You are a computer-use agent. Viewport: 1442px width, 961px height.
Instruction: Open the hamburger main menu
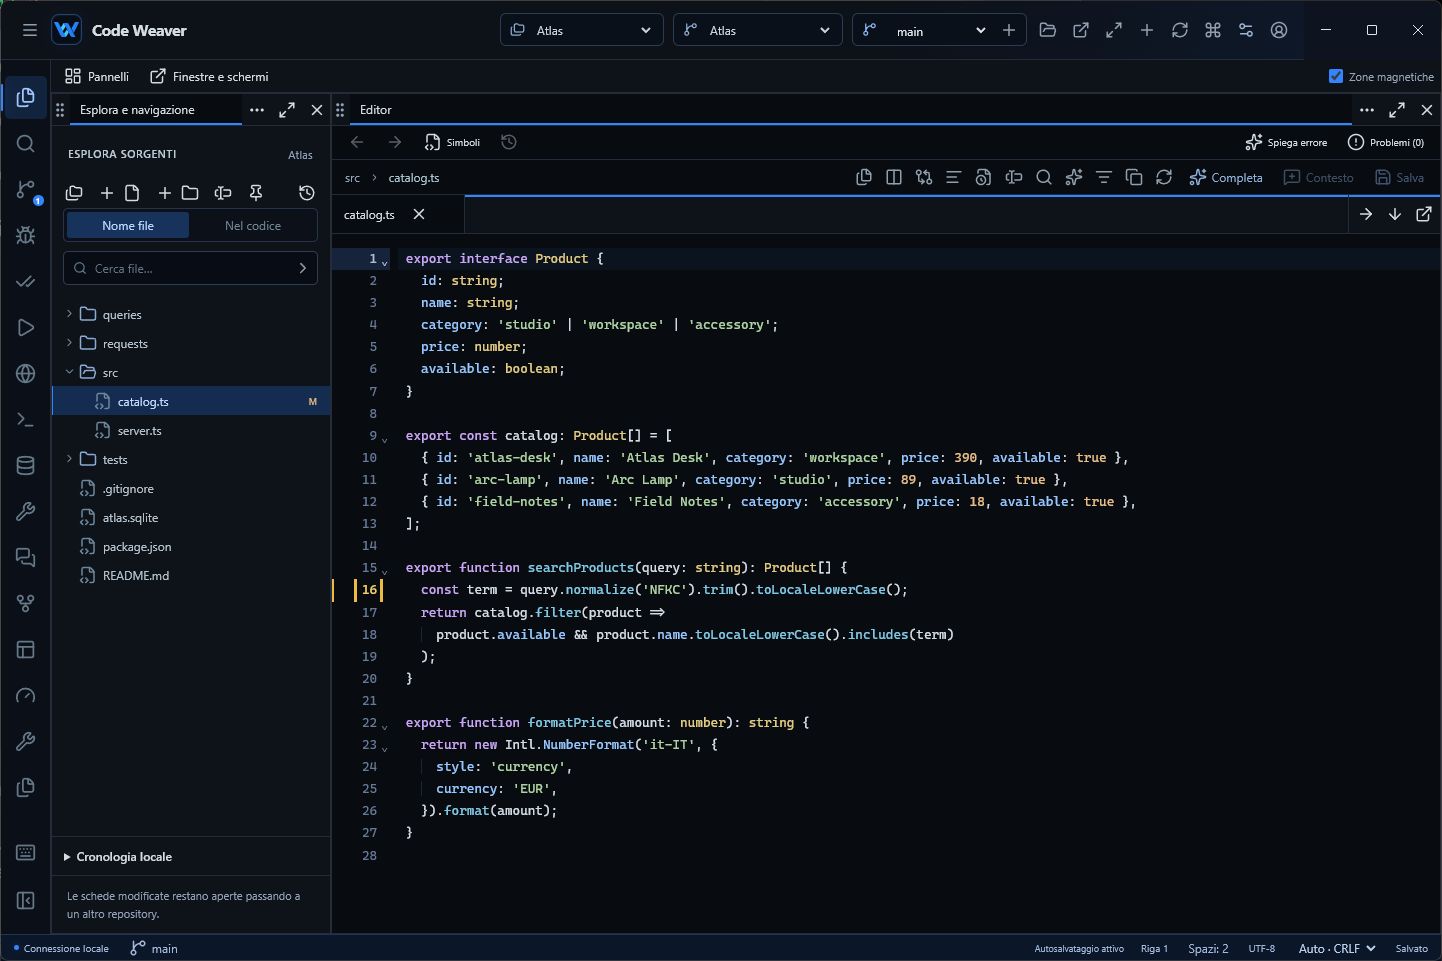coord(30,30)
